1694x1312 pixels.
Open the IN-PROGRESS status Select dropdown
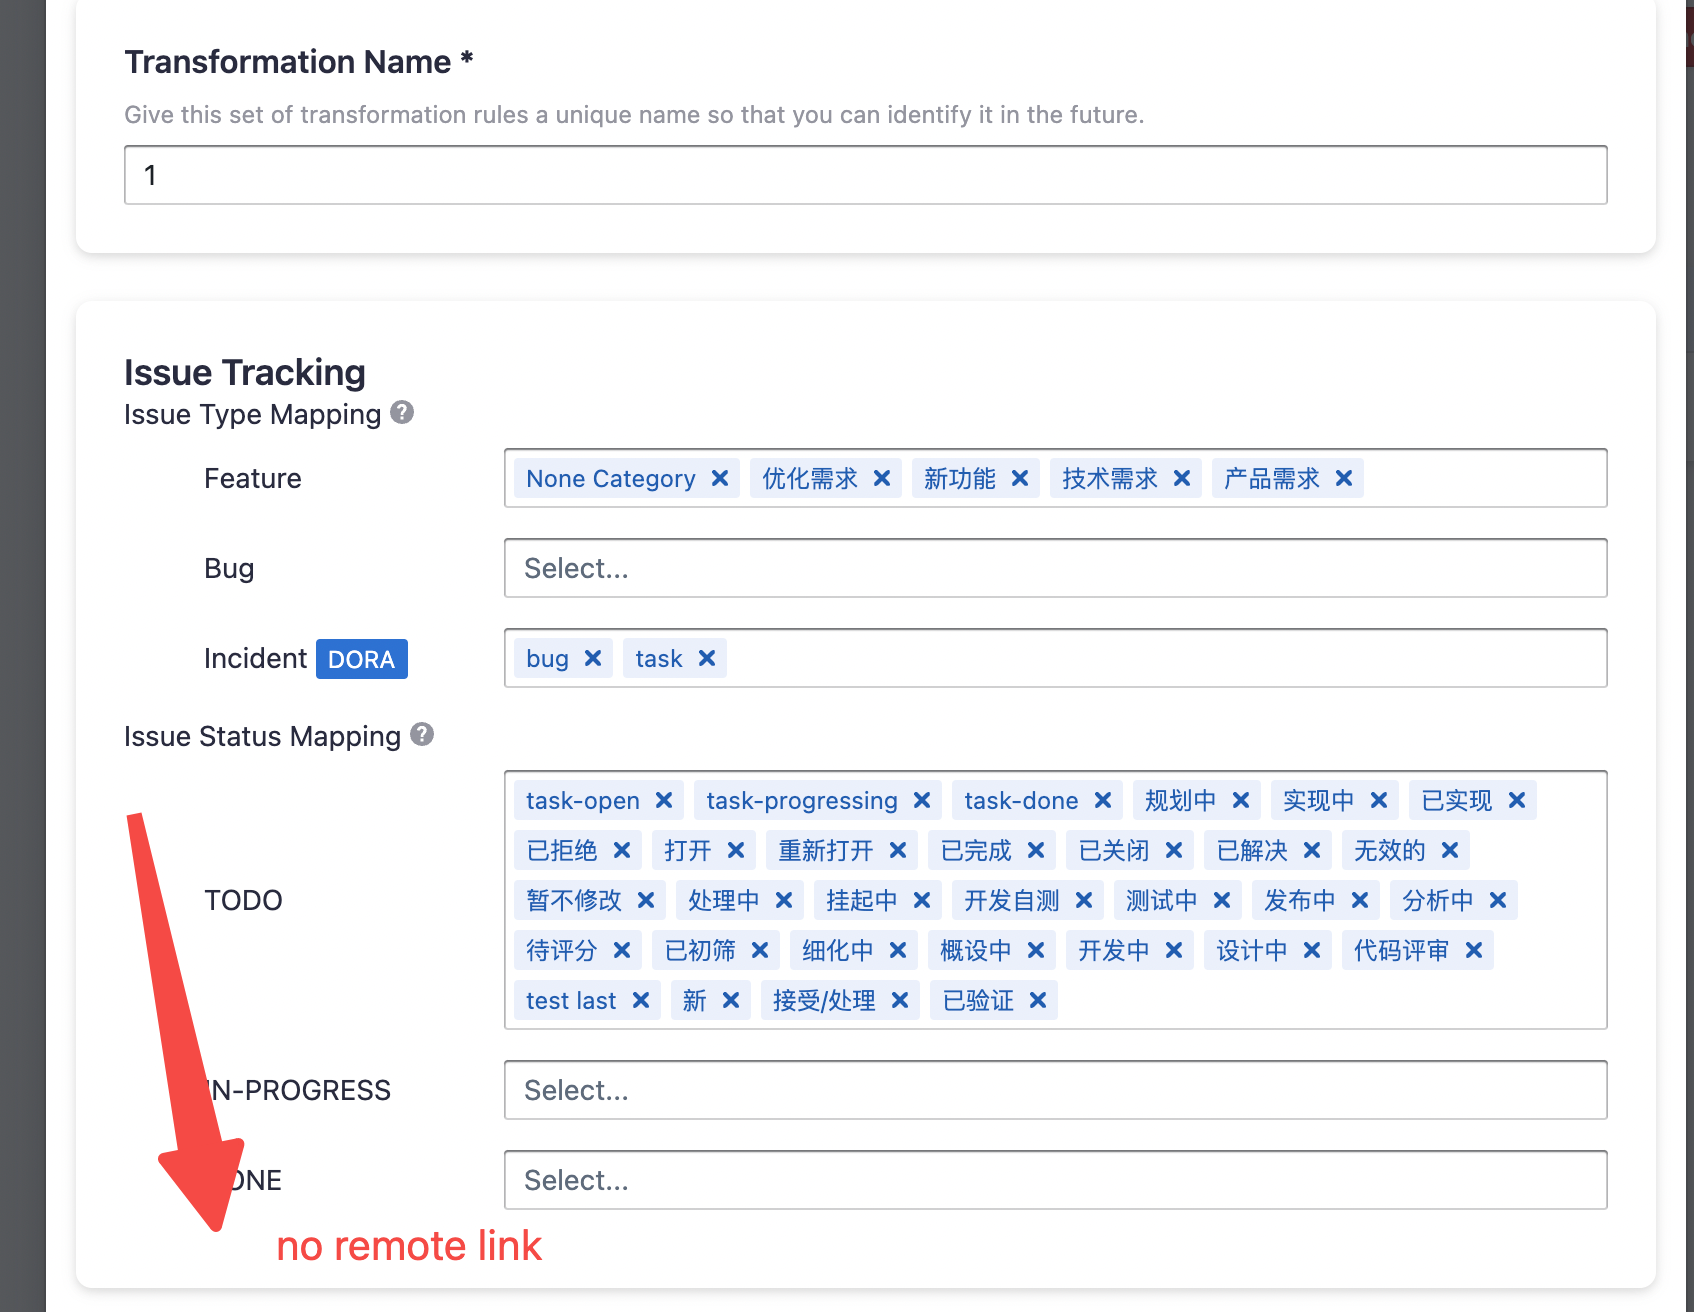pyautogui.click(x=1055, y=1090)
